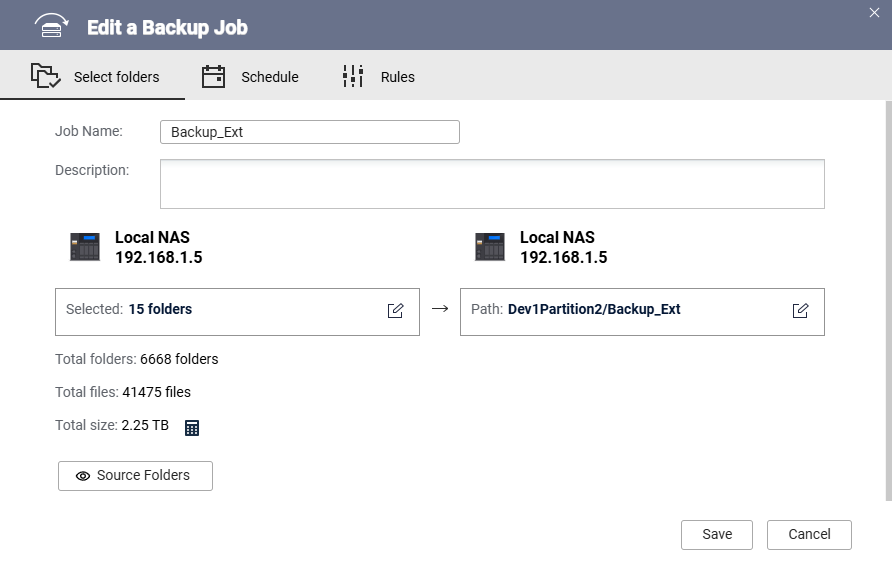
Task: Click the backup job icon in title bar
Action: pos(51,26)
